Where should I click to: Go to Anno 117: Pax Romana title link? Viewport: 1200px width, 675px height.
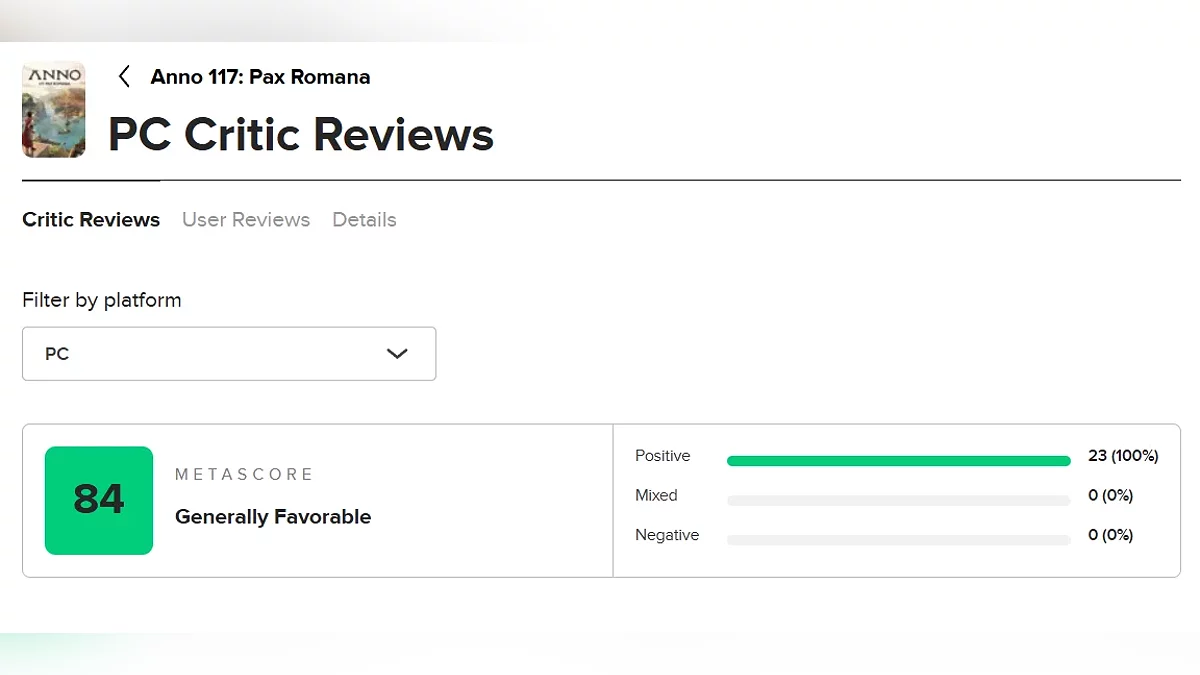tap(260, 77)
